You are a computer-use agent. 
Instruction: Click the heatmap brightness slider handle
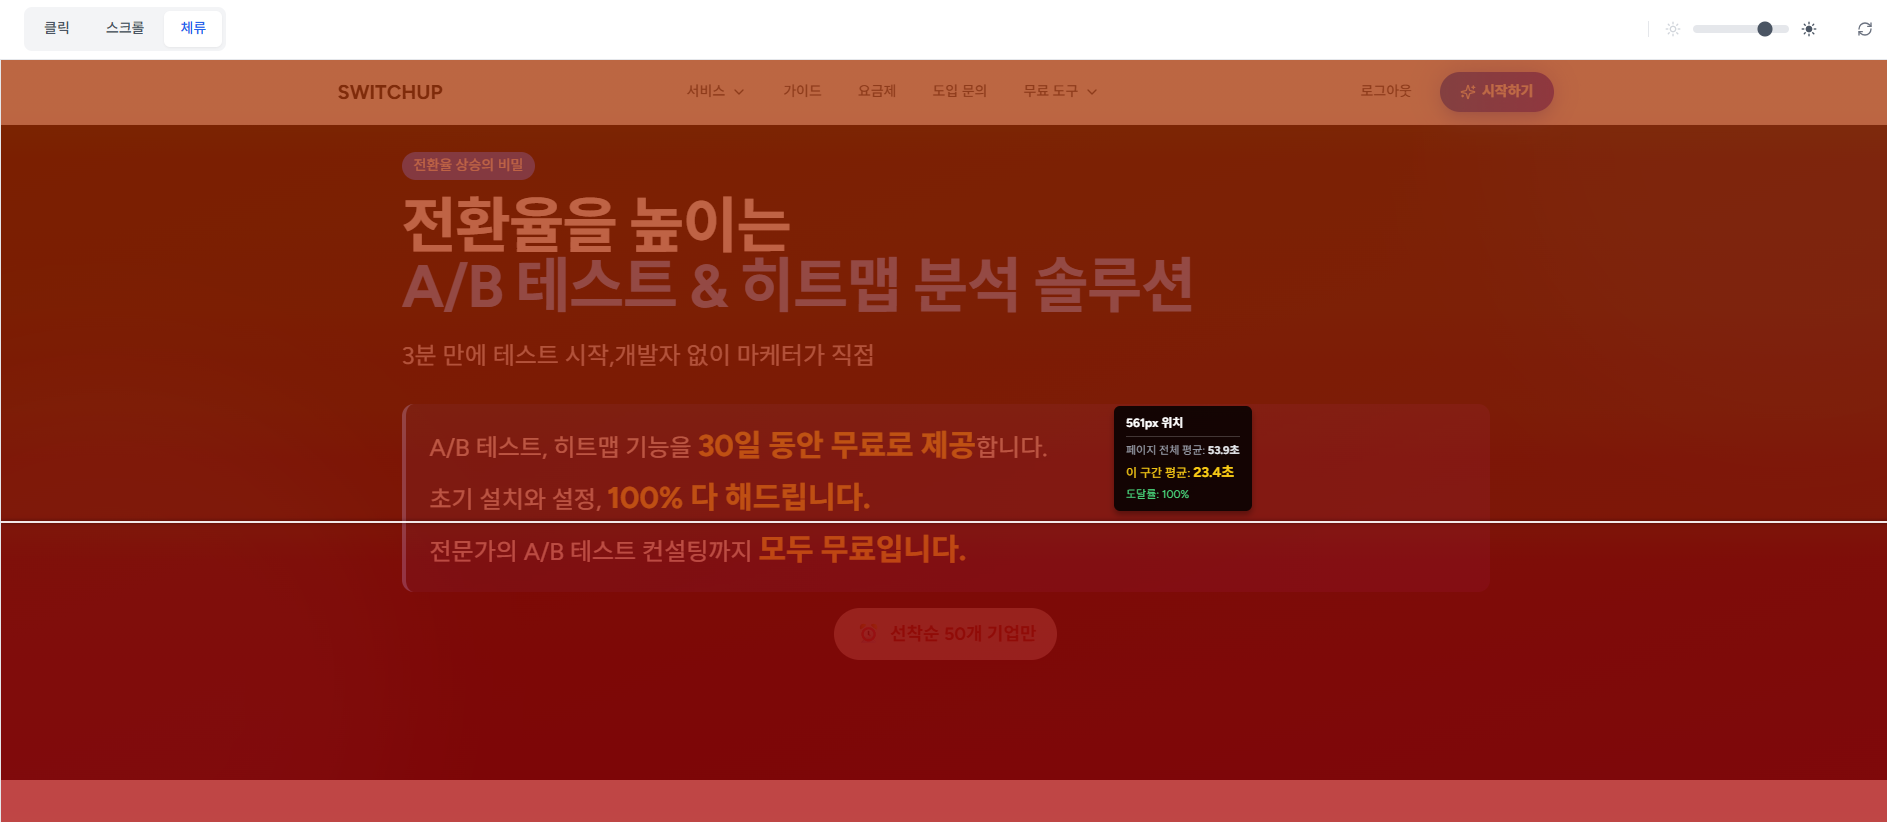click(x=1764, y=29)
